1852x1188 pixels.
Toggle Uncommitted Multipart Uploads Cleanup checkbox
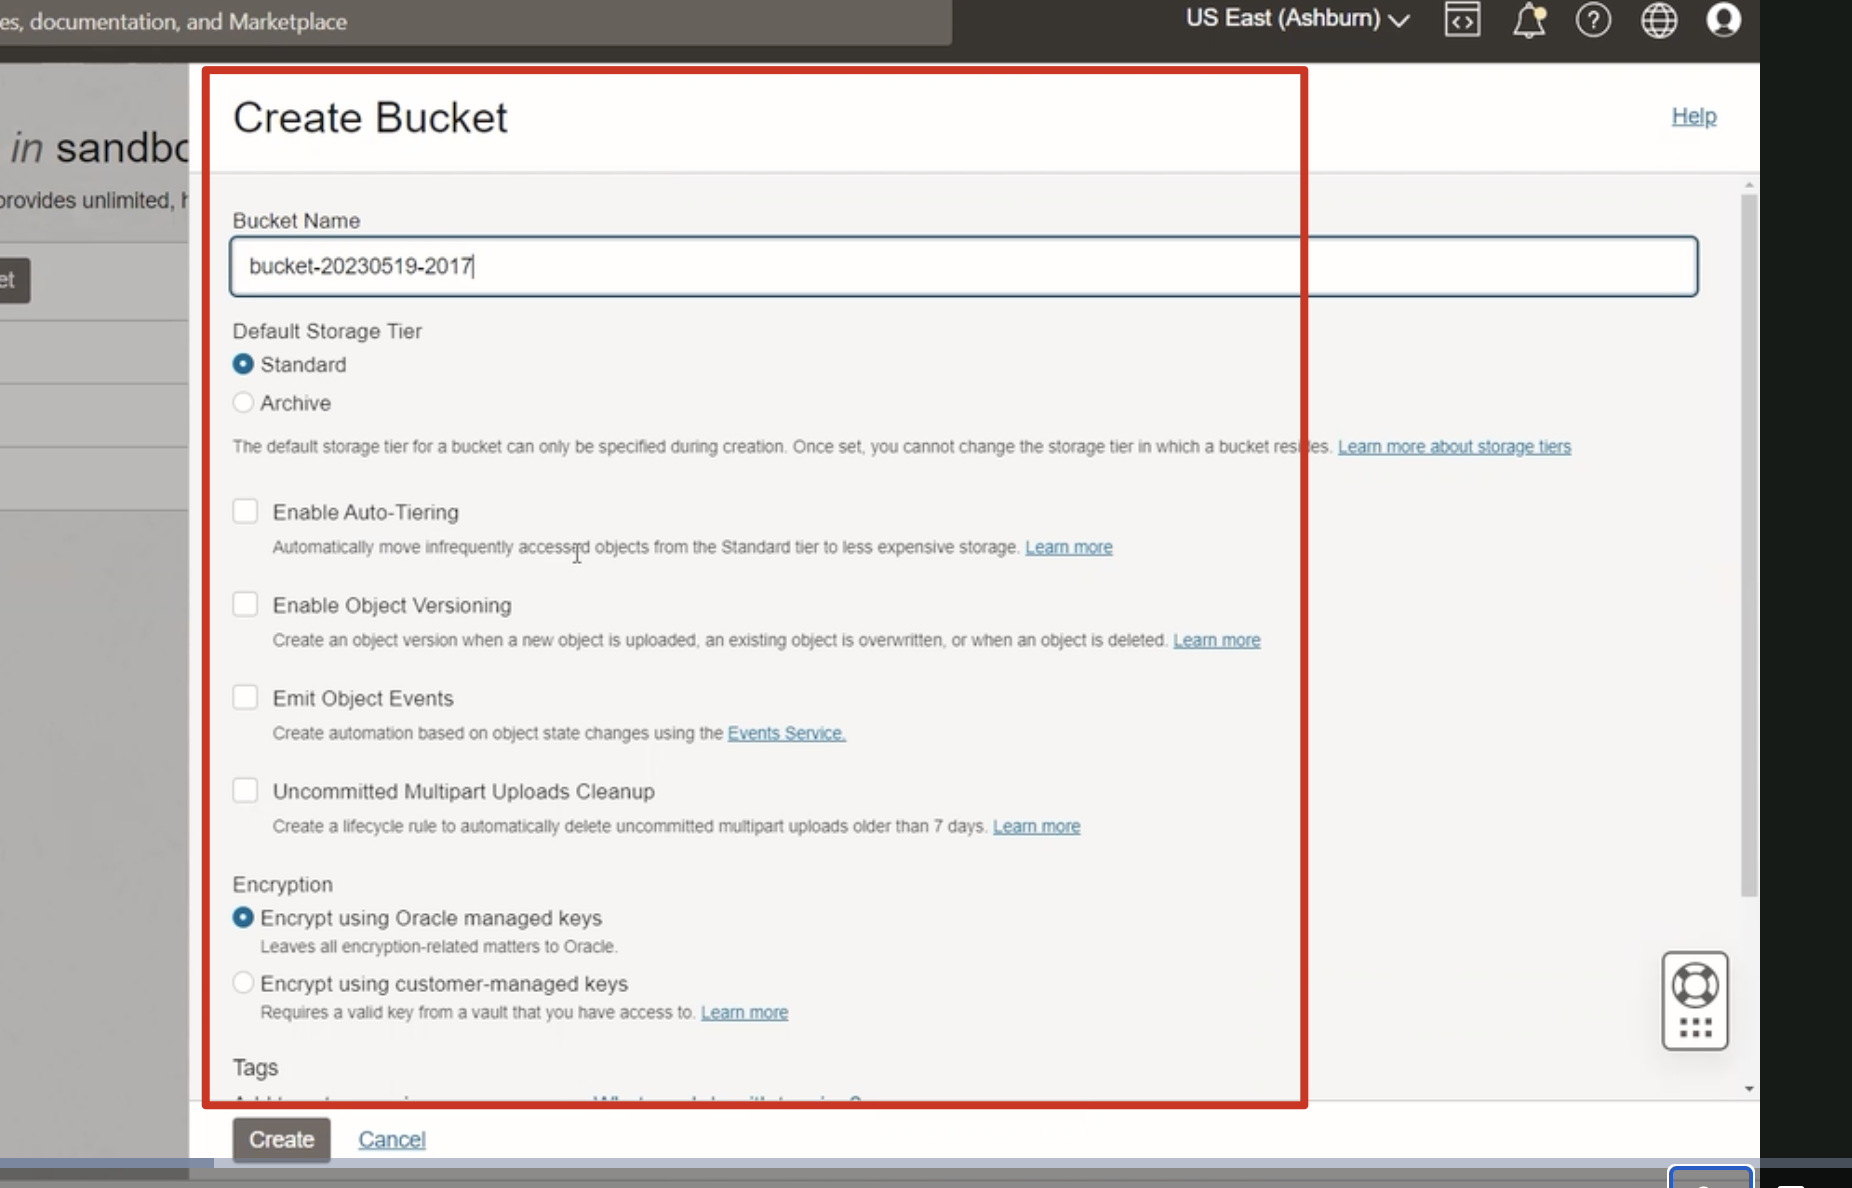pyautogui.click(x=245, y=791)
